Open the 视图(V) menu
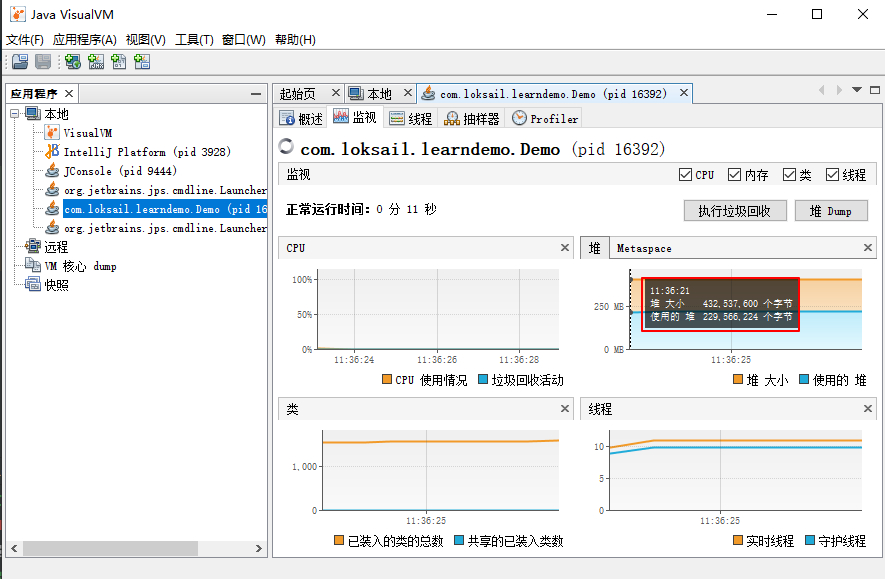885x579 pixels. click(x=146, y=40)
